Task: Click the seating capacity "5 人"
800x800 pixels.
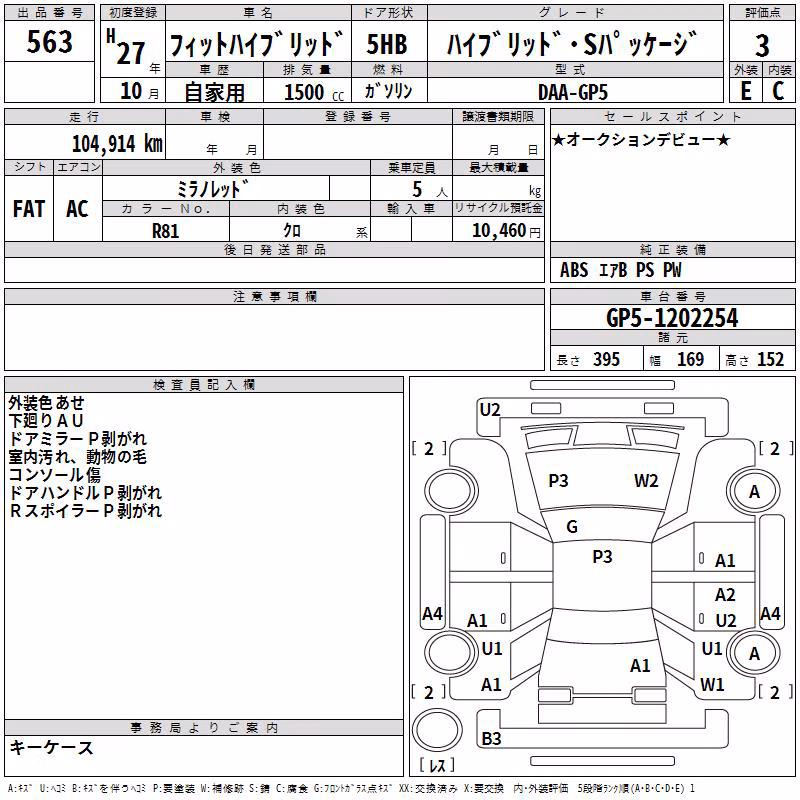Action: (x=430, y=190)
